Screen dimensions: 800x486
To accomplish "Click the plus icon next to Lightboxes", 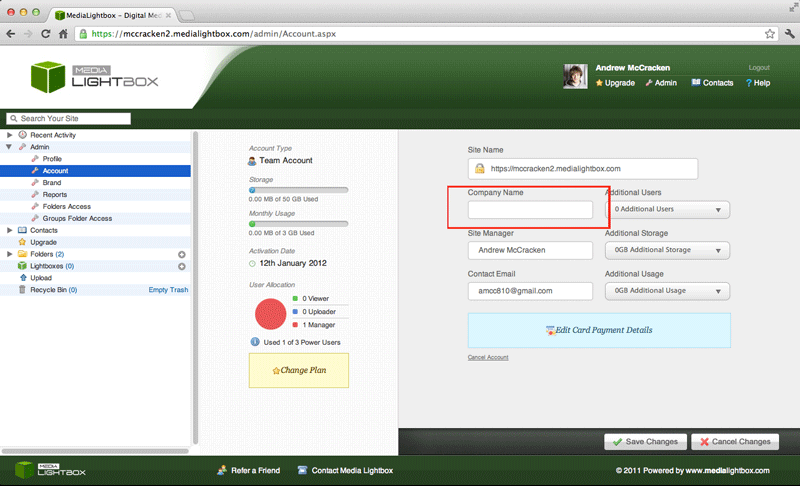I will pos(181,266).
